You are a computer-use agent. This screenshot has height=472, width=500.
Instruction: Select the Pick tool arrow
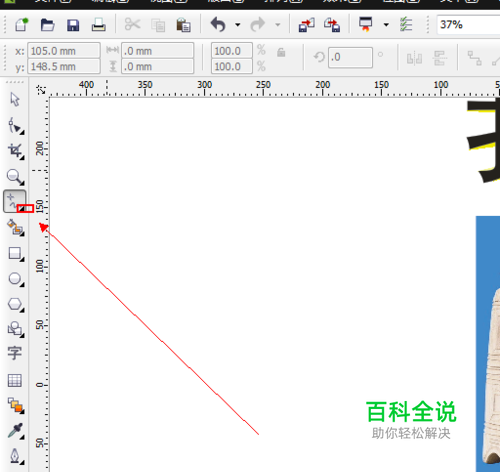point(15,99)
